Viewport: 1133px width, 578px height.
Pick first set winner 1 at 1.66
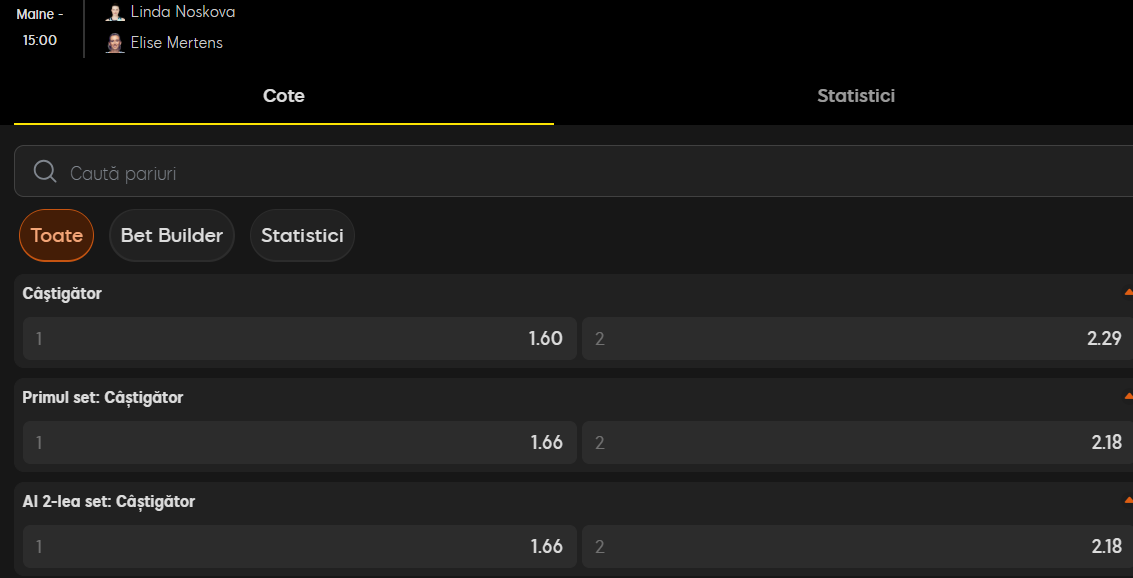click(x=300, y=442)
